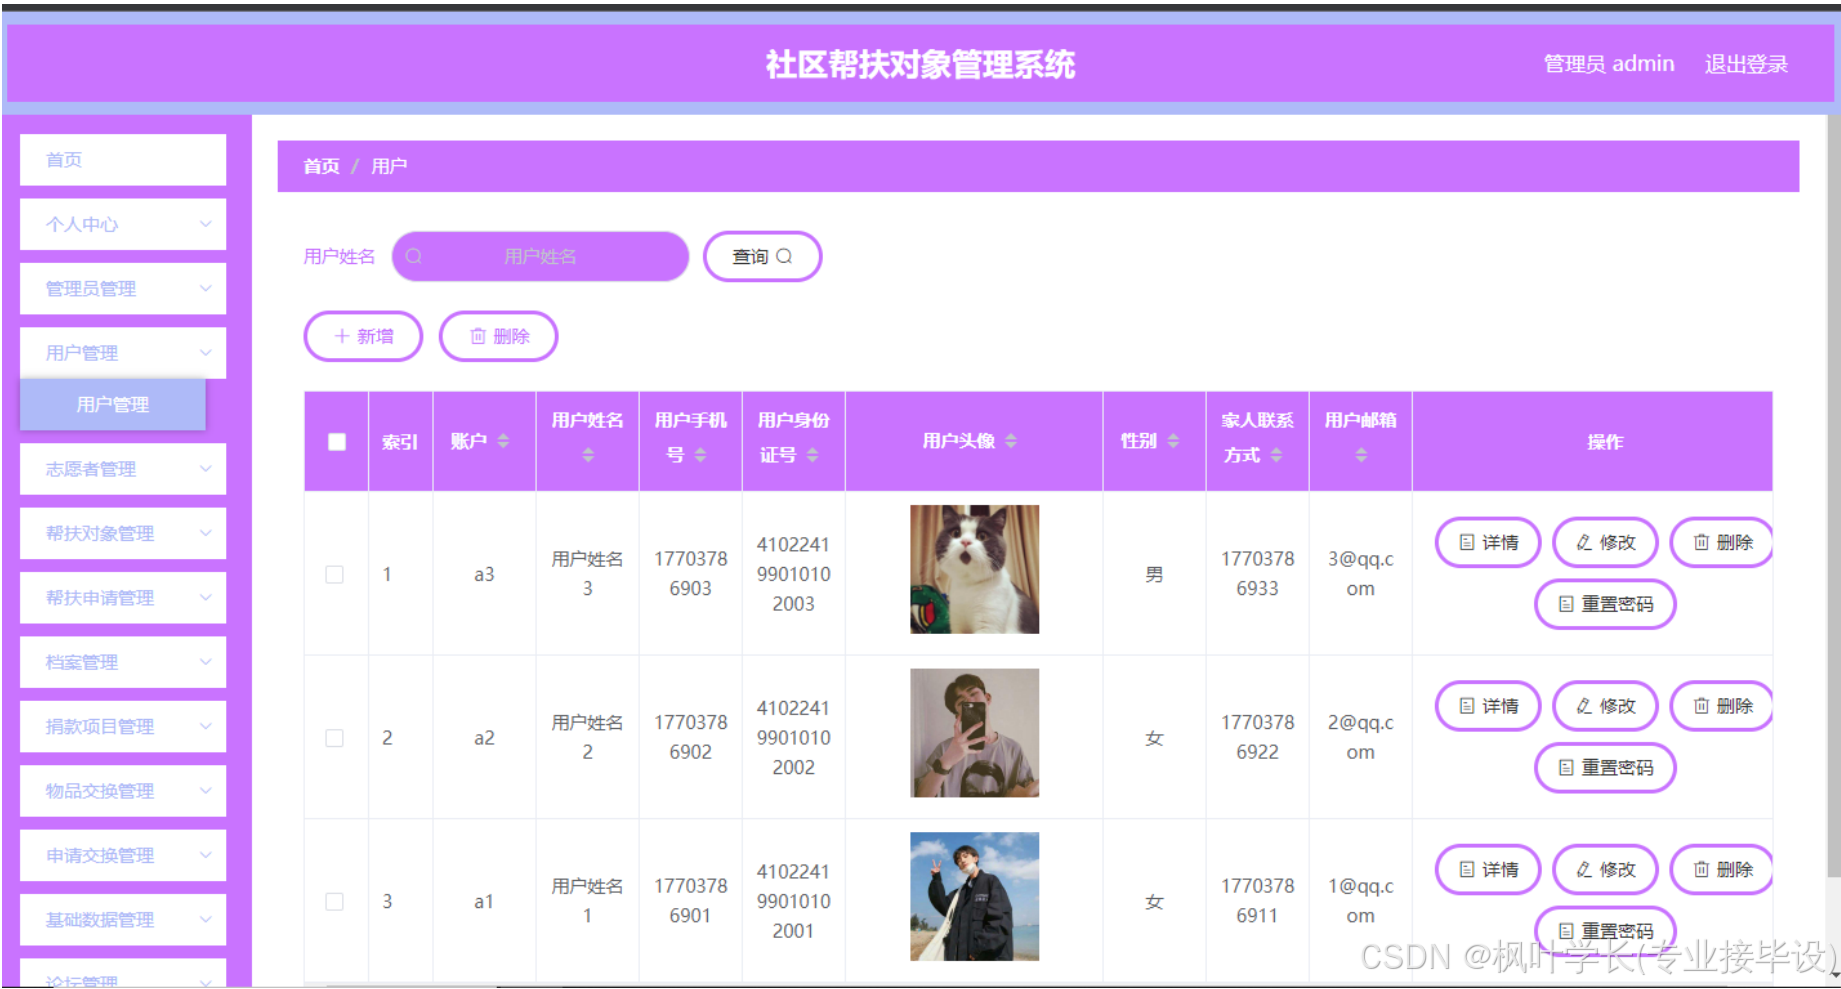Sort table by 家人联系方式 column arrows

pos(1276,455)
